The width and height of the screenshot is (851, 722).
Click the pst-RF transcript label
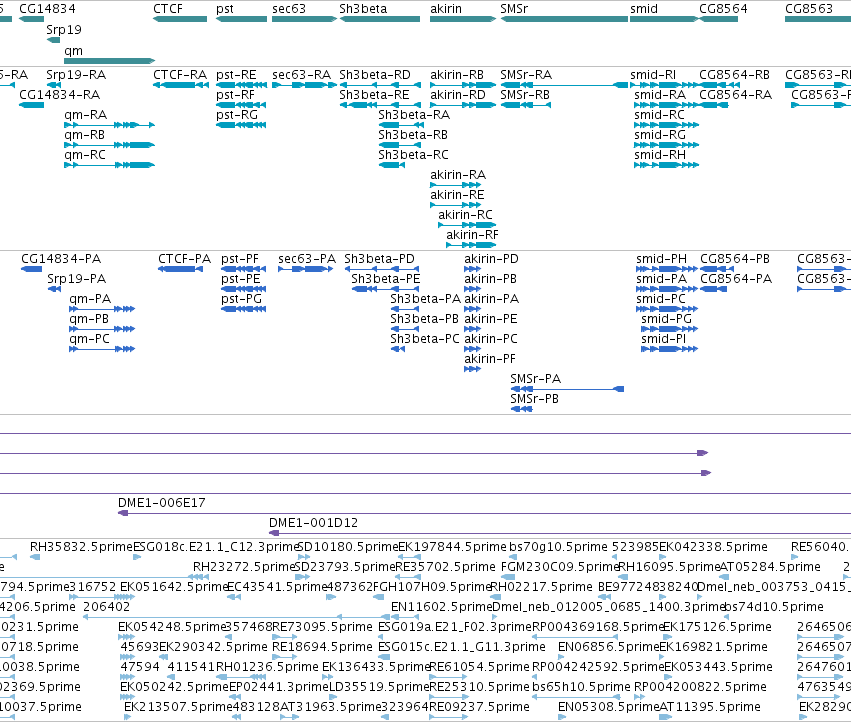click(235, 94)
